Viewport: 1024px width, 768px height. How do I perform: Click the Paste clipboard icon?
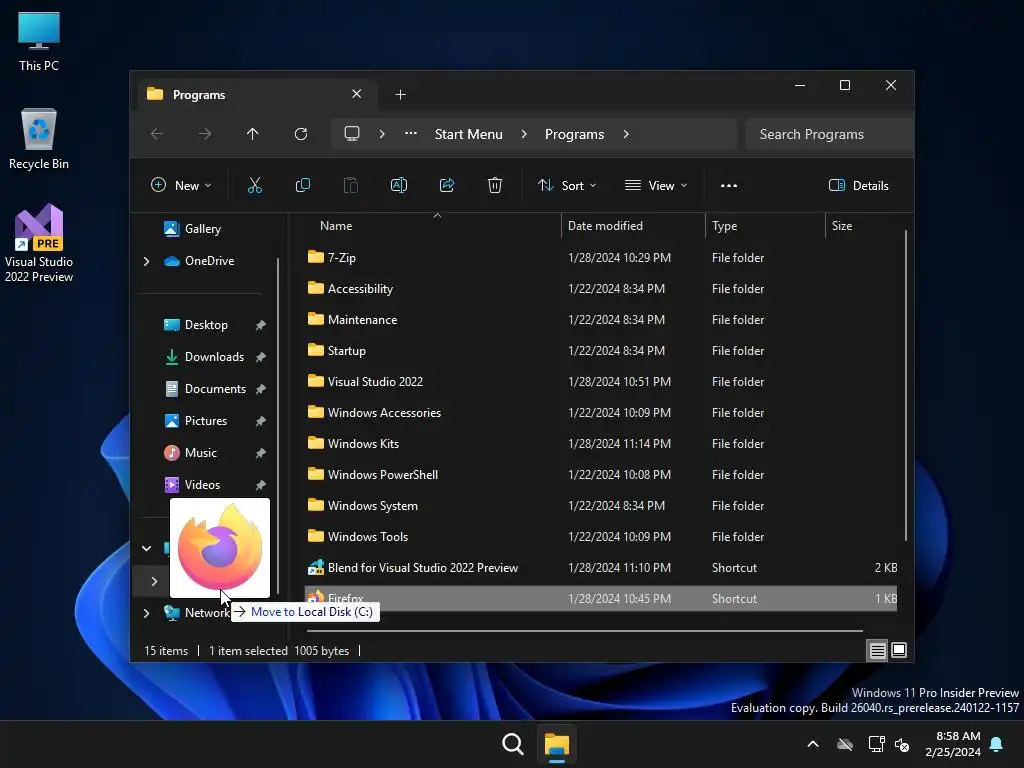[351, 185]
